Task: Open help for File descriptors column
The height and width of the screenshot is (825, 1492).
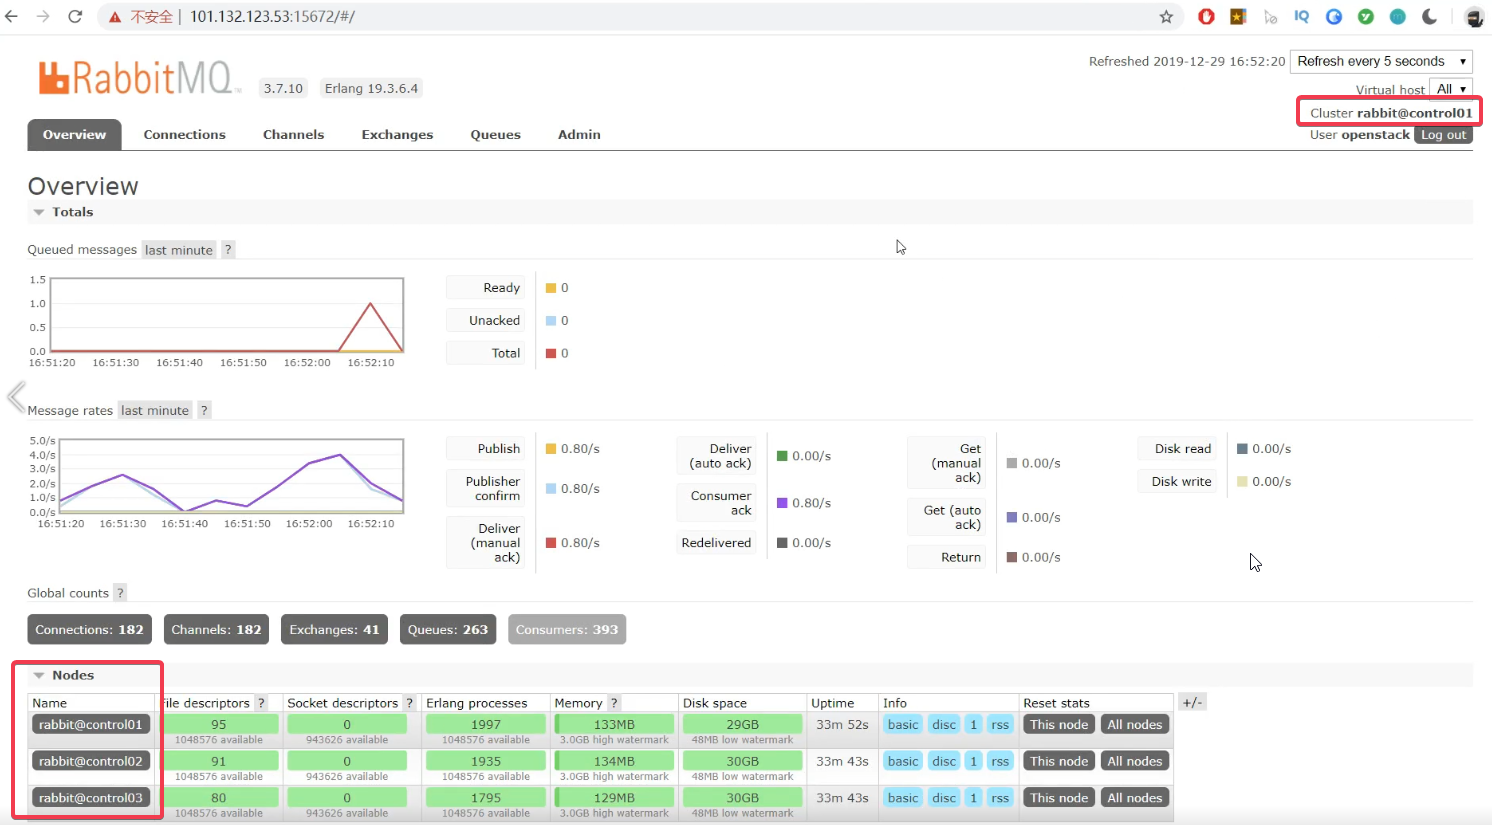Action: (261, 703)
